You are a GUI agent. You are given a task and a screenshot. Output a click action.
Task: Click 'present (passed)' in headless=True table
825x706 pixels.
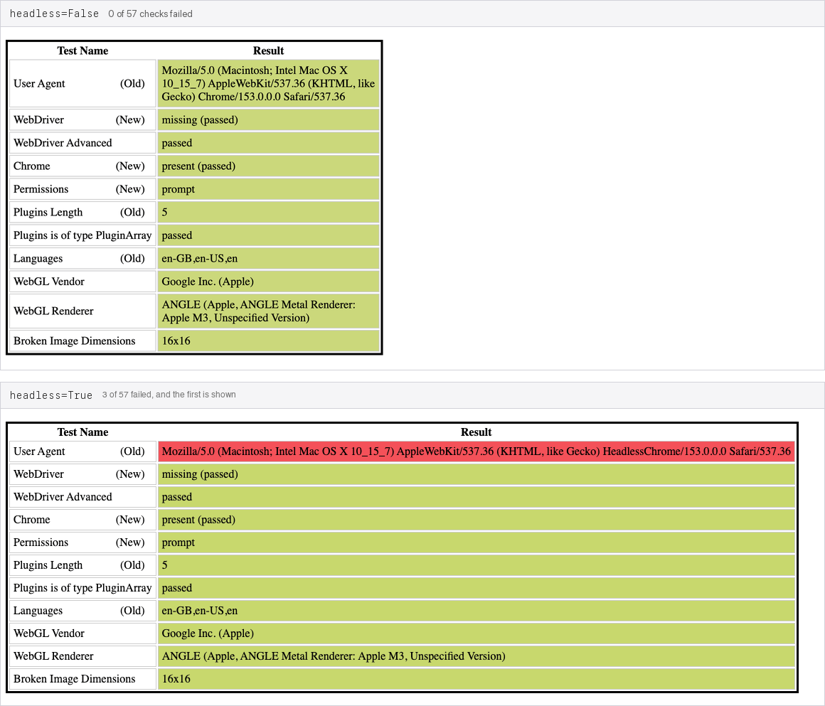click(x=476, y=520)
